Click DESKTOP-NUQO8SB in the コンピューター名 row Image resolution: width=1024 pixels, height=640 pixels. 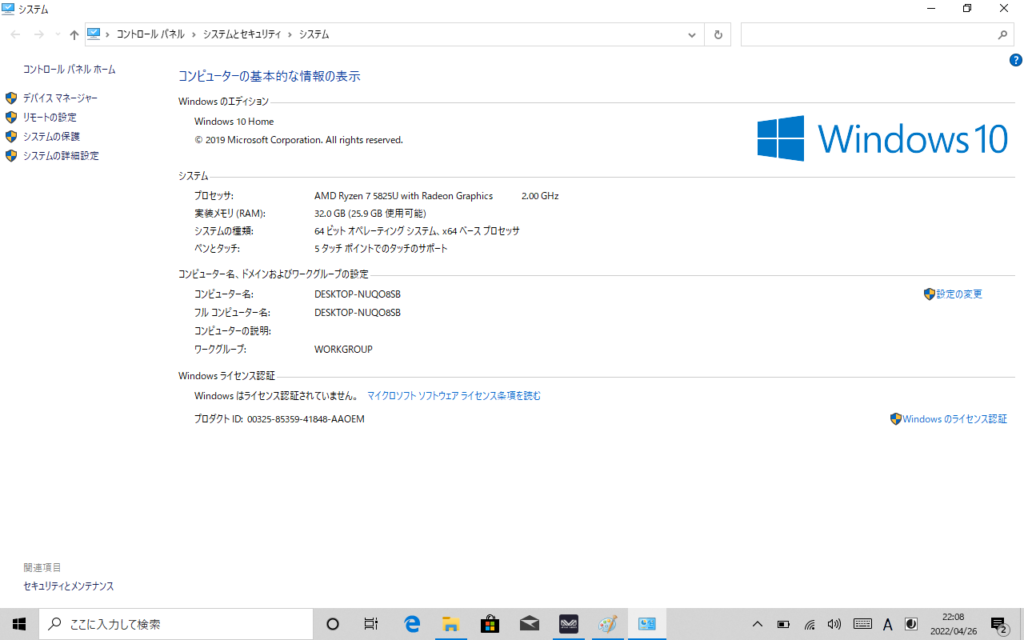357,295
